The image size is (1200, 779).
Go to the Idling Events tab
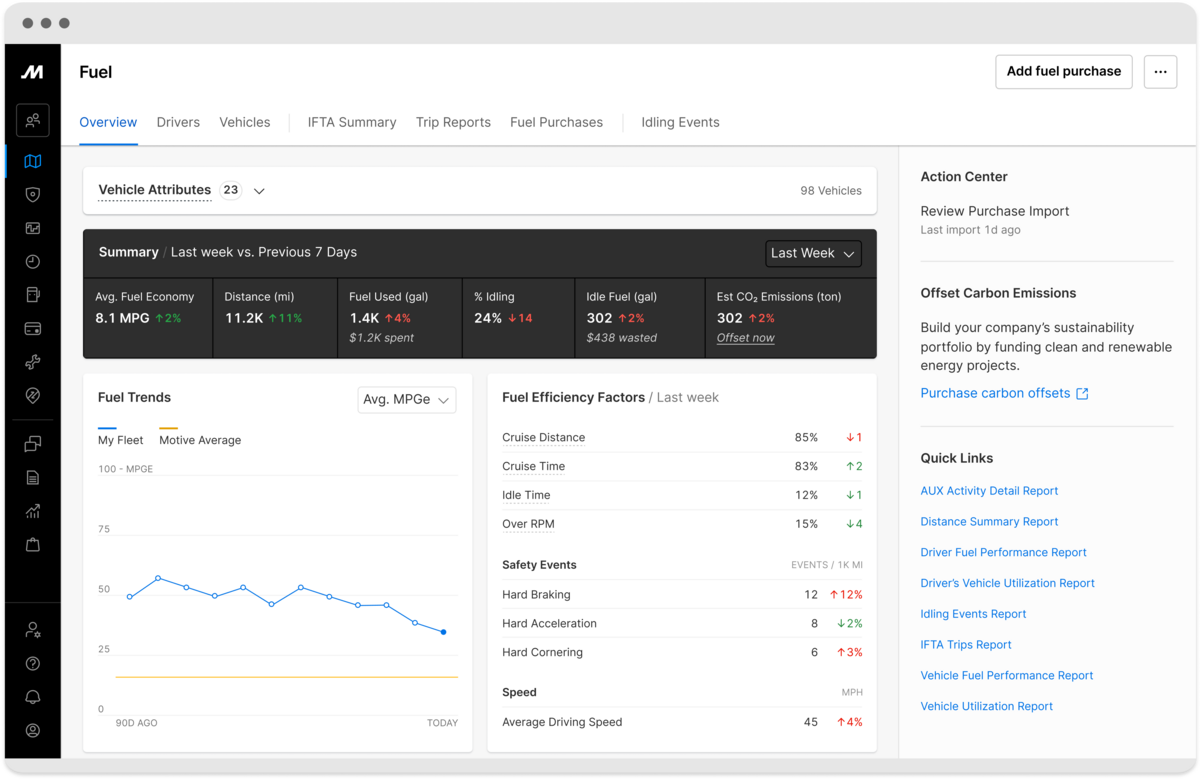(680, 123)
